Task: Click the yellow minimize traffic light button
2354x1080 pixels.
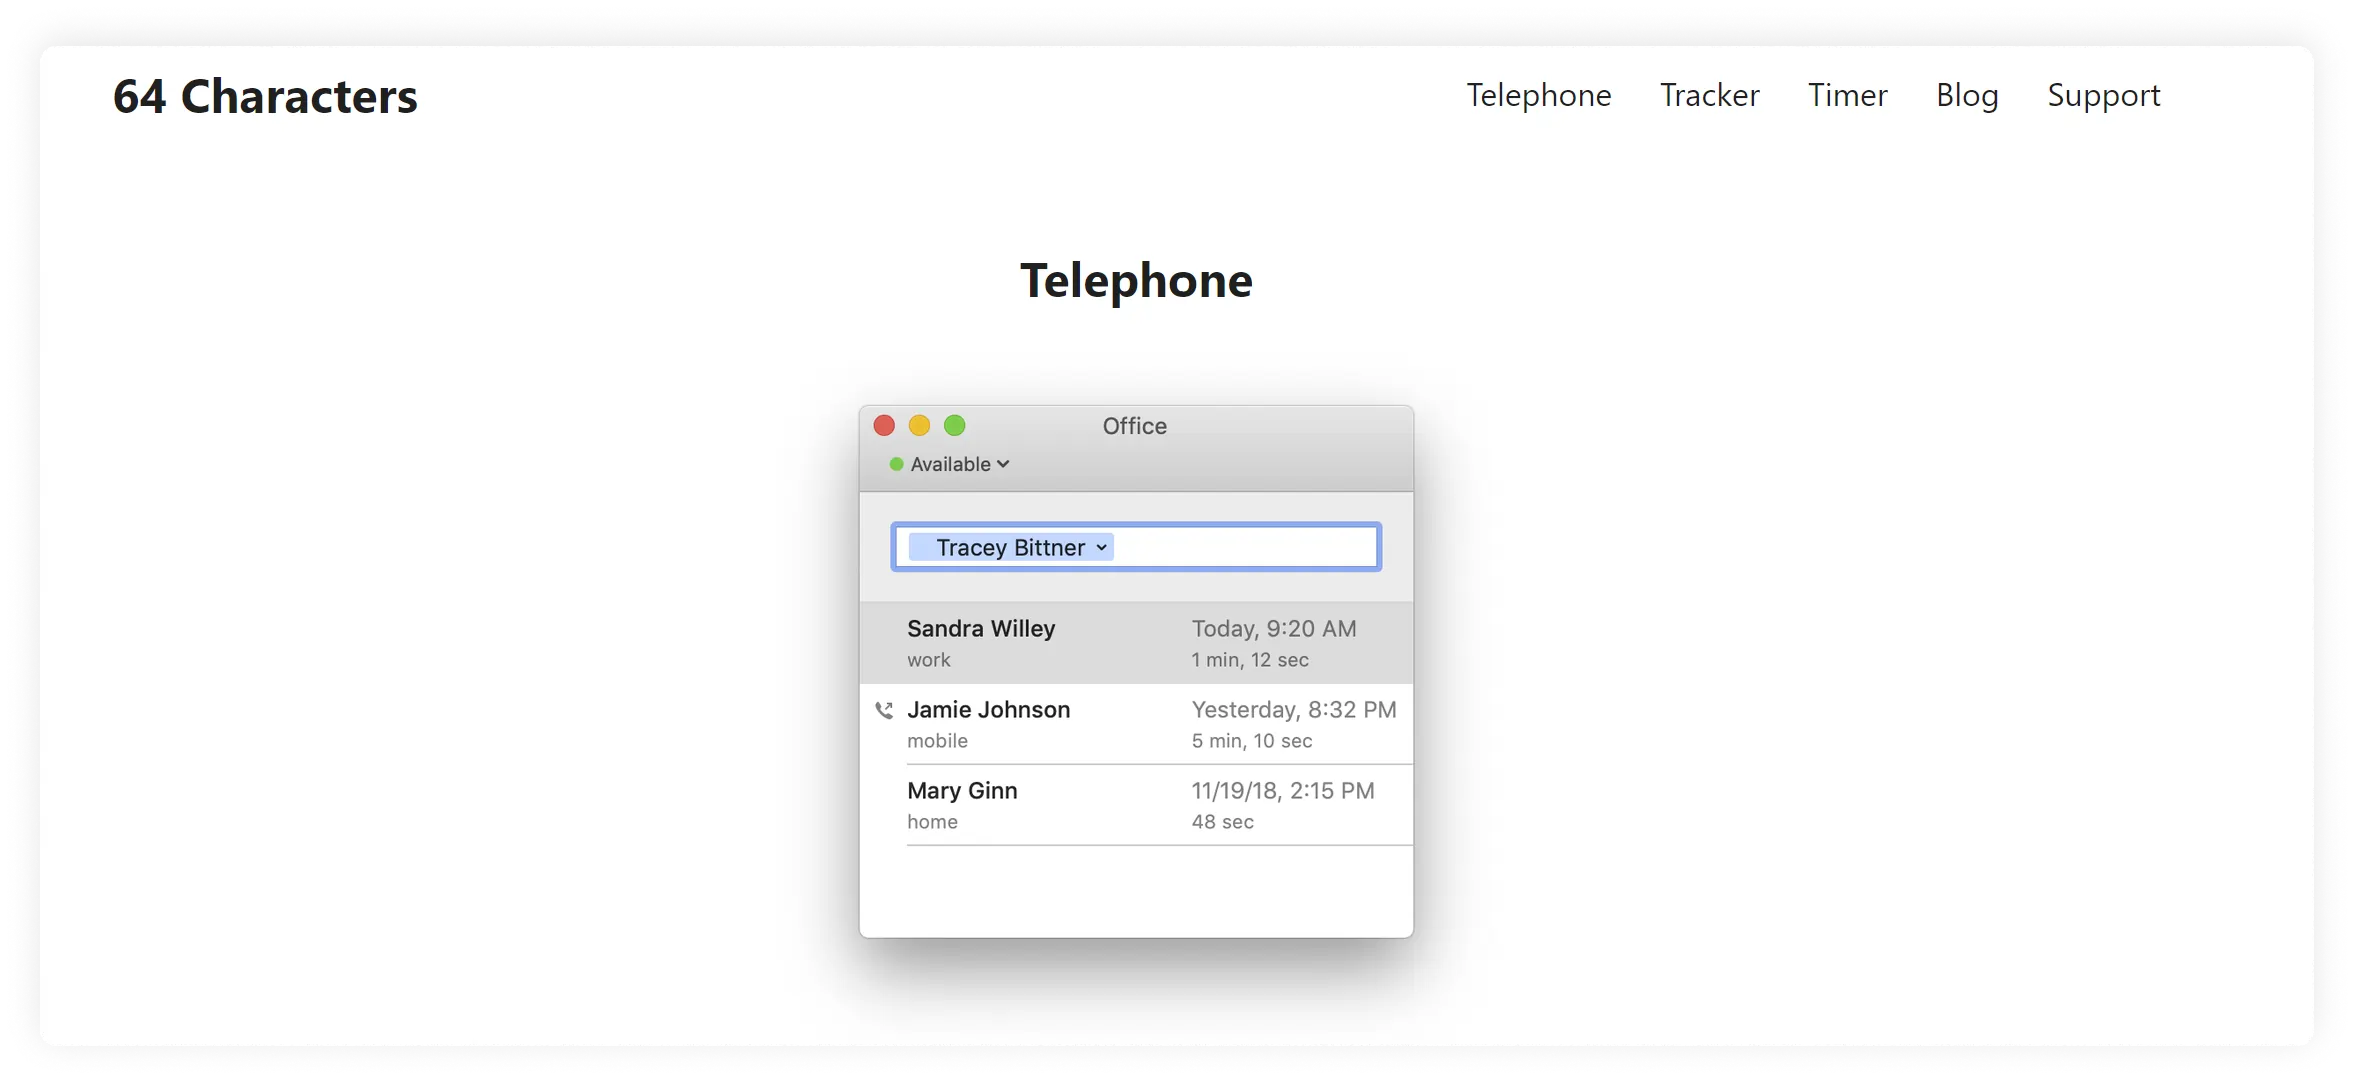Action: [x=919, y=425]
